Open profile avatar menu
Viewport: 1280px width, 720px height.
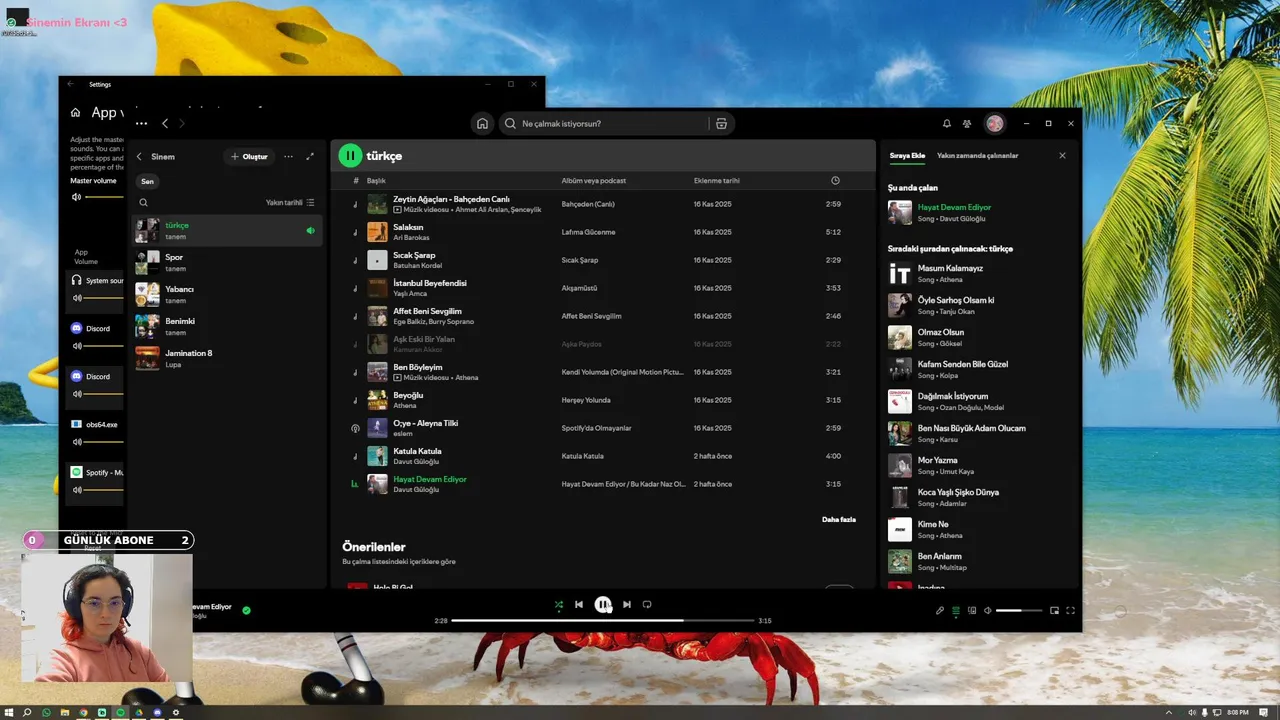pos(995,124)
